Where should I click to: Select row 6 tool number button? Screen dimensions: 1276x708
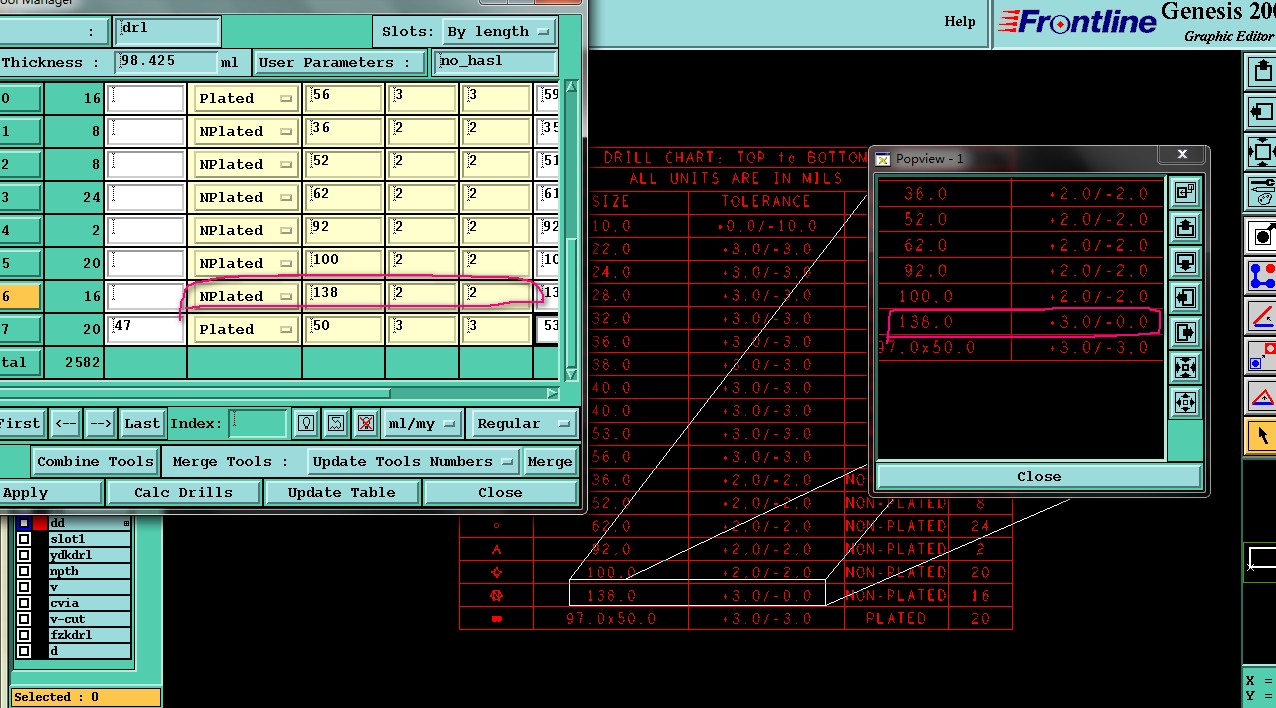pyautogui.click(x=19, y=296)
